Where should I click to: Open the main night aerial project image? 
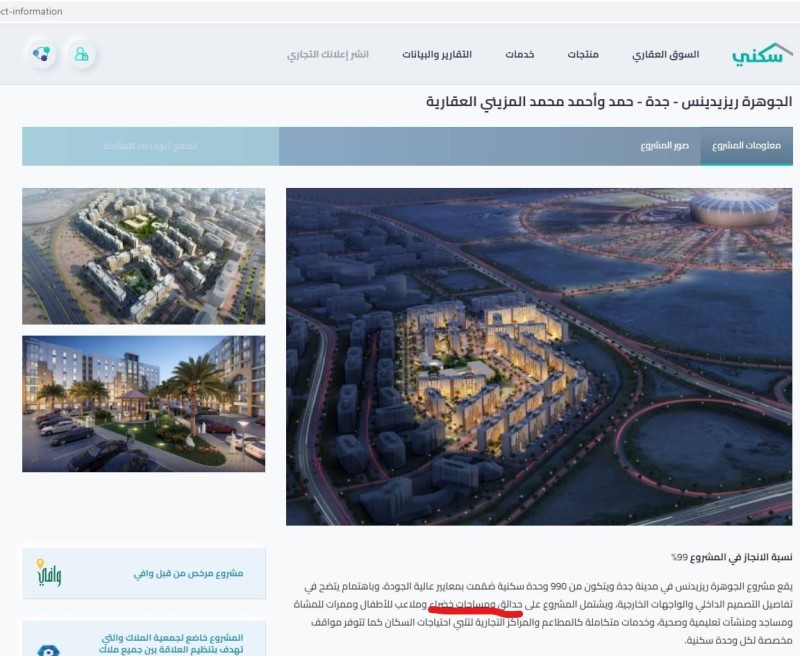539,357
